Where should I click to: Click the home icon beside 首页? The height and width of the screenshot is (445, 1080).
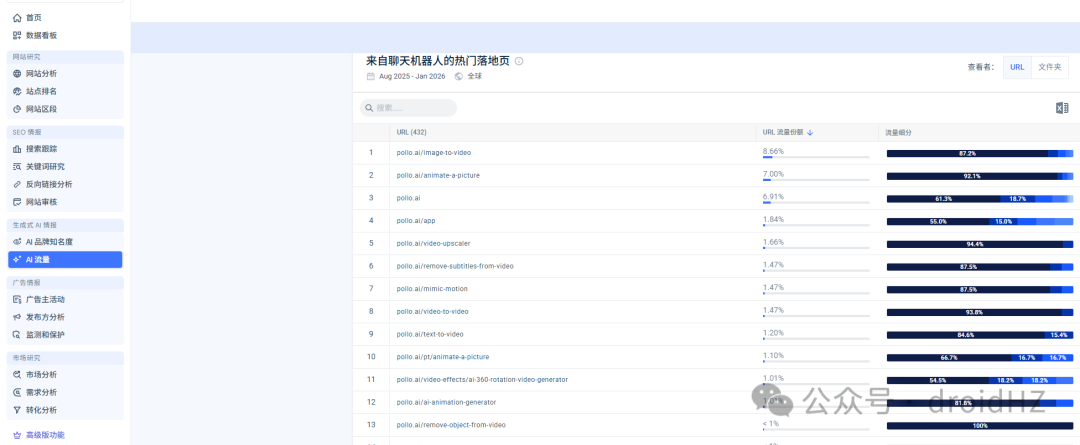tap(17, 18)
